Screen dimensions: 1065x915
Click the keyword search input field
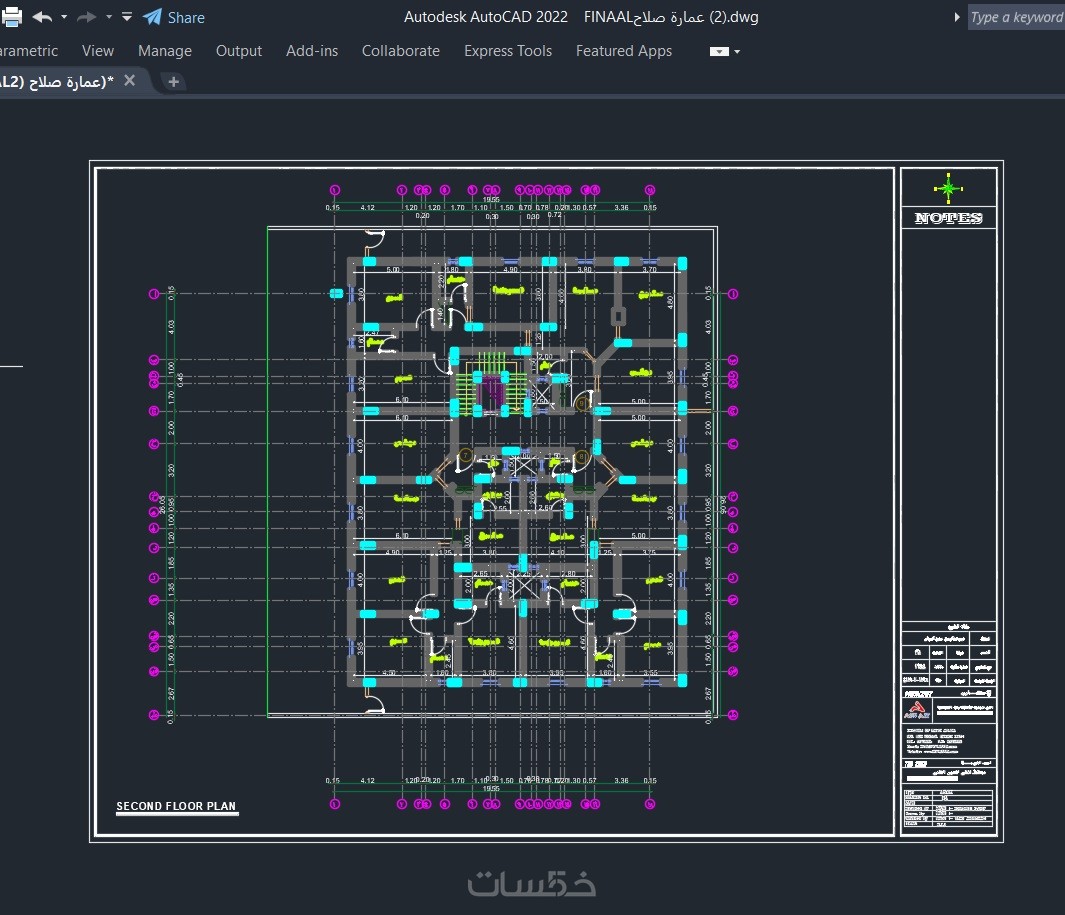coord(1016,17)
